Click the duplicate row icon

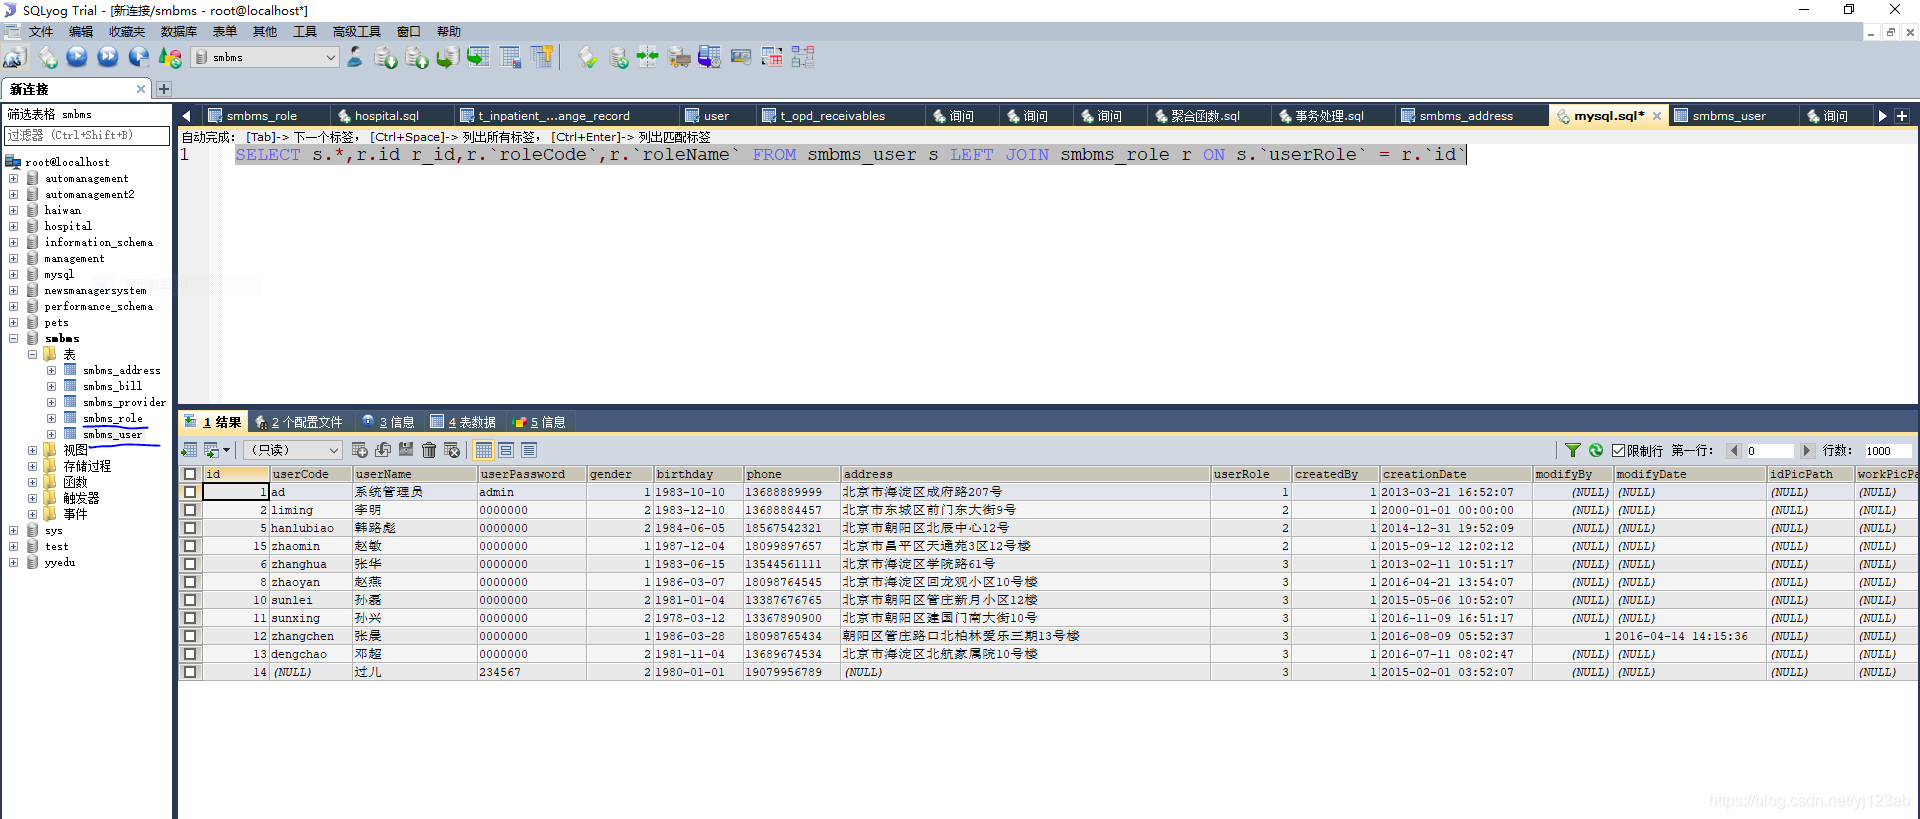(x=383, y=450)
